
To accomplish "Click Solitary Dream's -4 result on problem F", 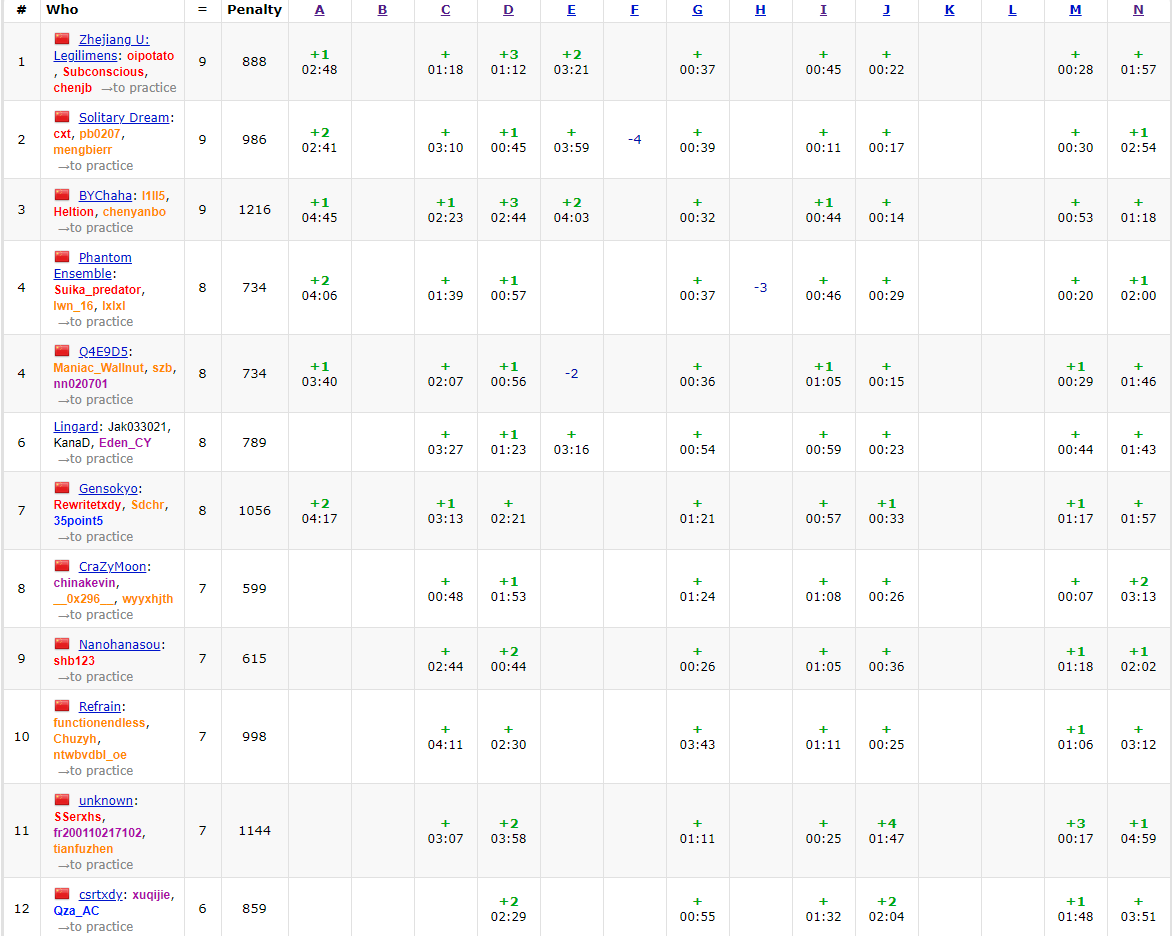I will click(634, 140).
